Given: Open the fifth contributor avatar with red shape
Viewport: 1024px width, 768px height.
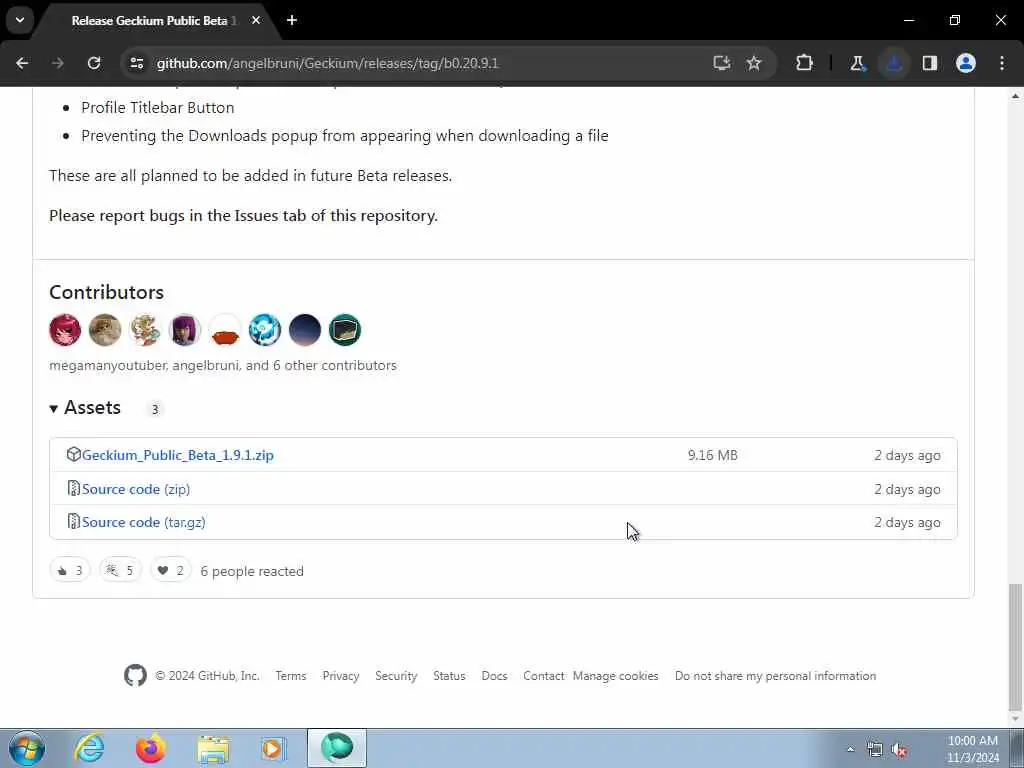Looking at the screenshot, I should point(225,330).
